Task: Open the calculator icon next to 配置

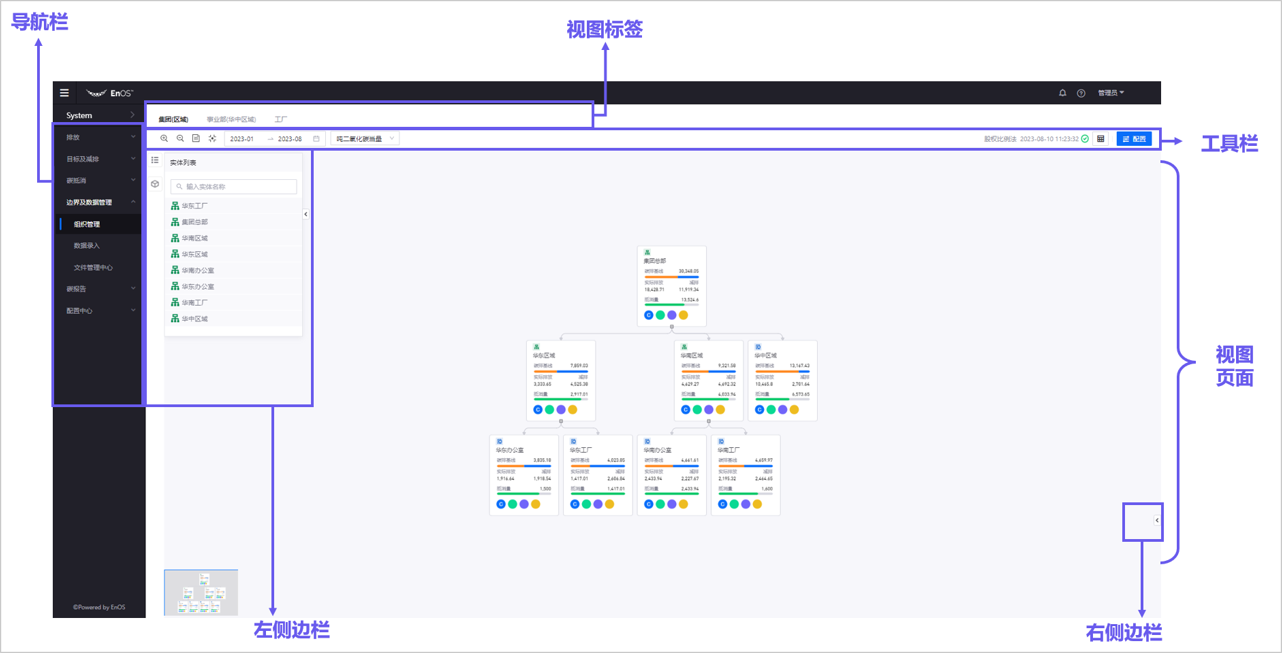Action: 1101,139
